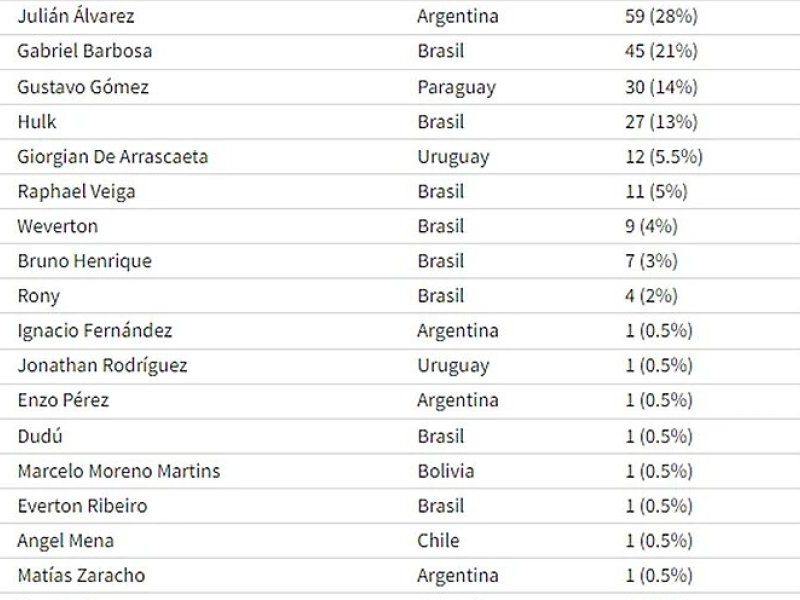Screen dimensions: 800x600
Task: Click the Rony player name
Action: click(x=39, y=296)
